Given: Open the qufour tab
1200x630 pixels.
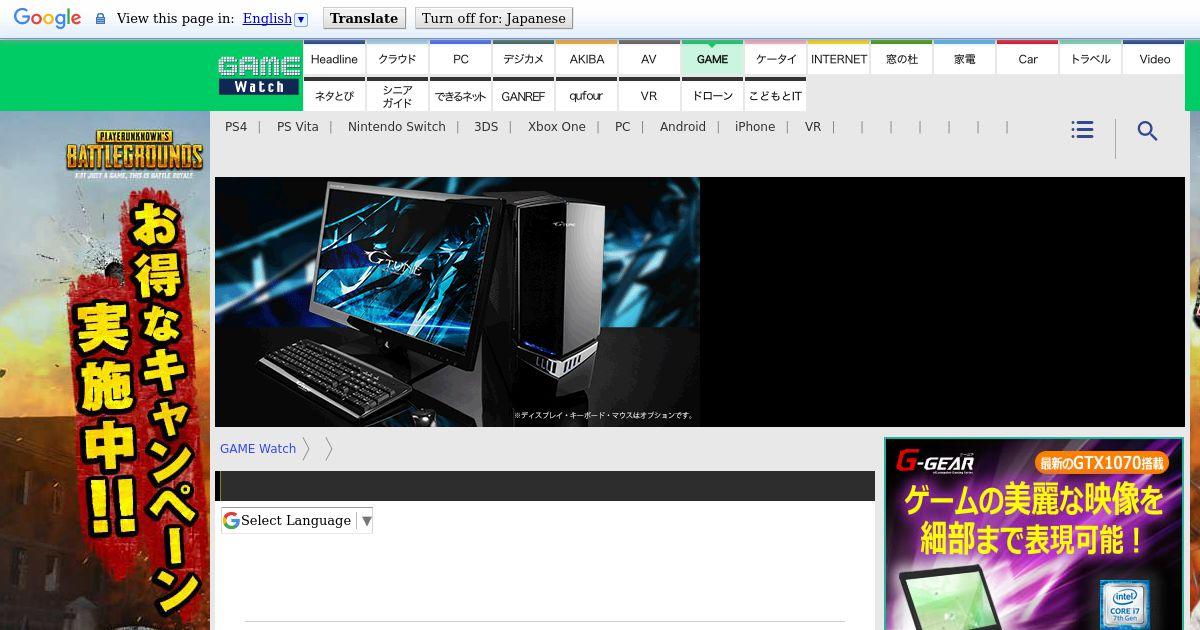Looking at the screenshot, I should (x=586, y=95).
